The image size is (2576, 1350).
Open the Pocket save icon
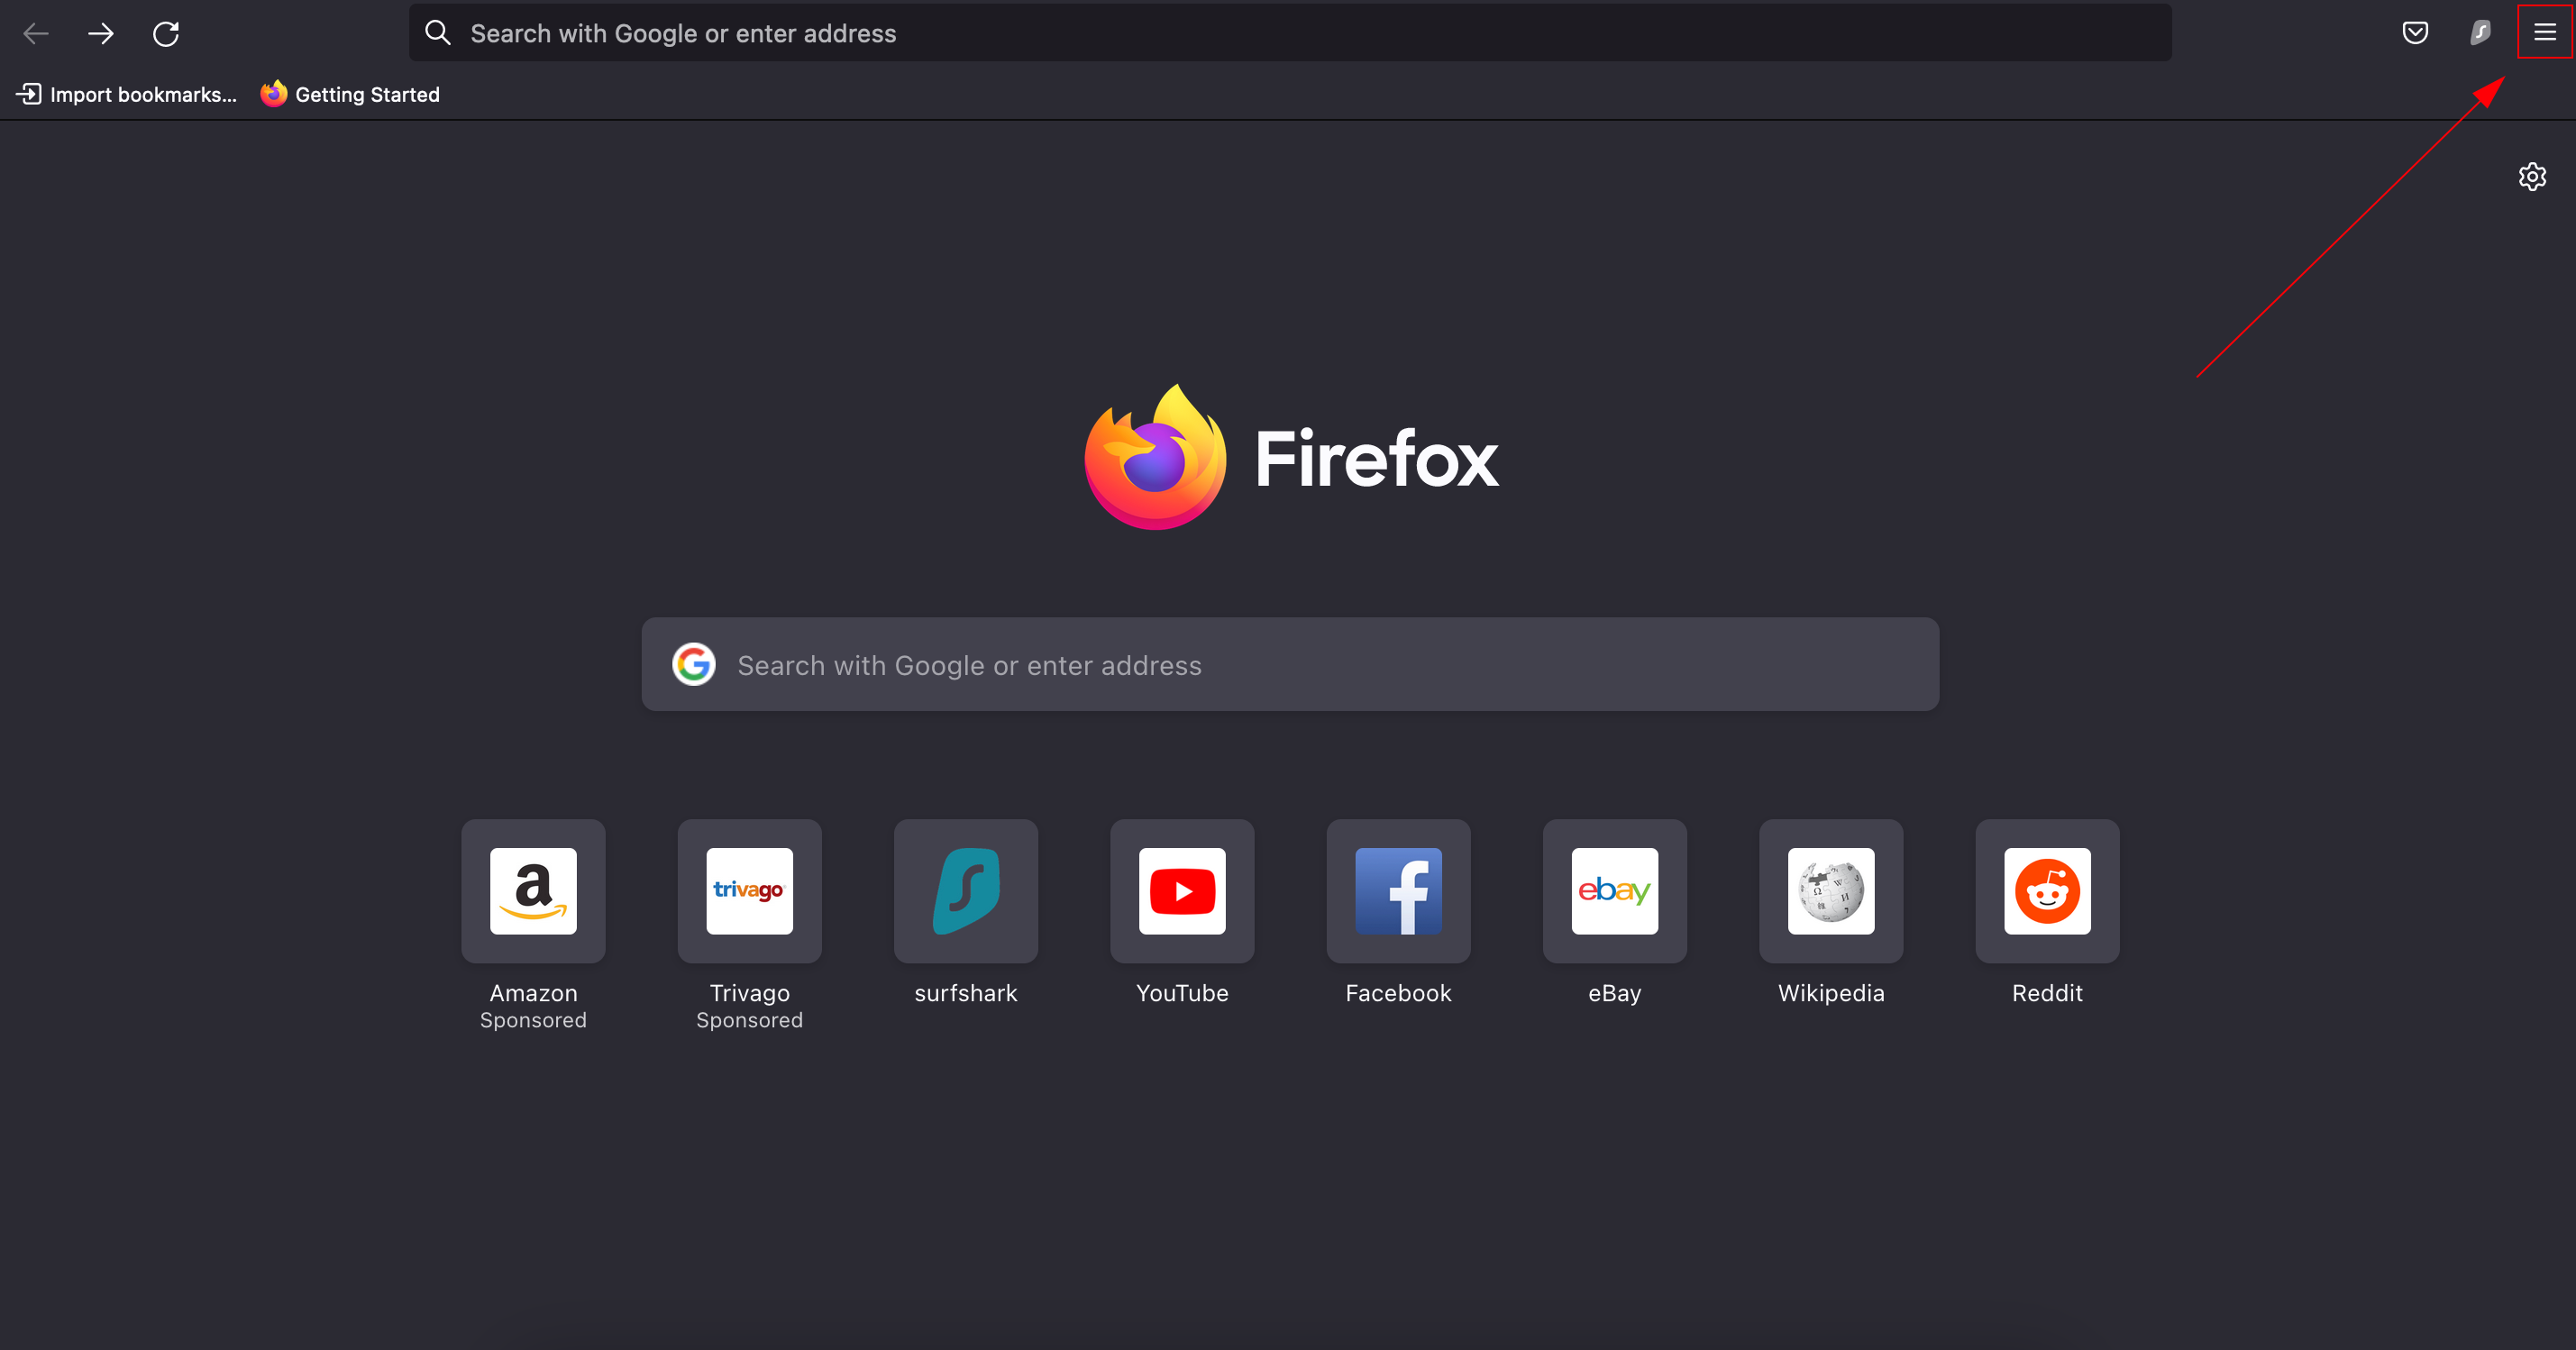tap(2415, 33)
